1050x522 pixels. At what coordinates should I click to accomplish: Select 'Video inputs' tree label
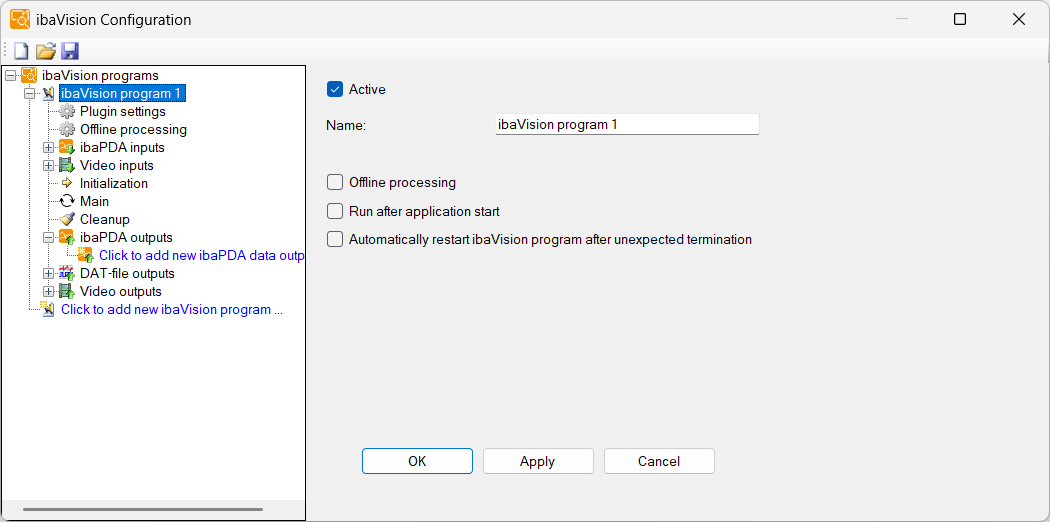tap(117, 165)
